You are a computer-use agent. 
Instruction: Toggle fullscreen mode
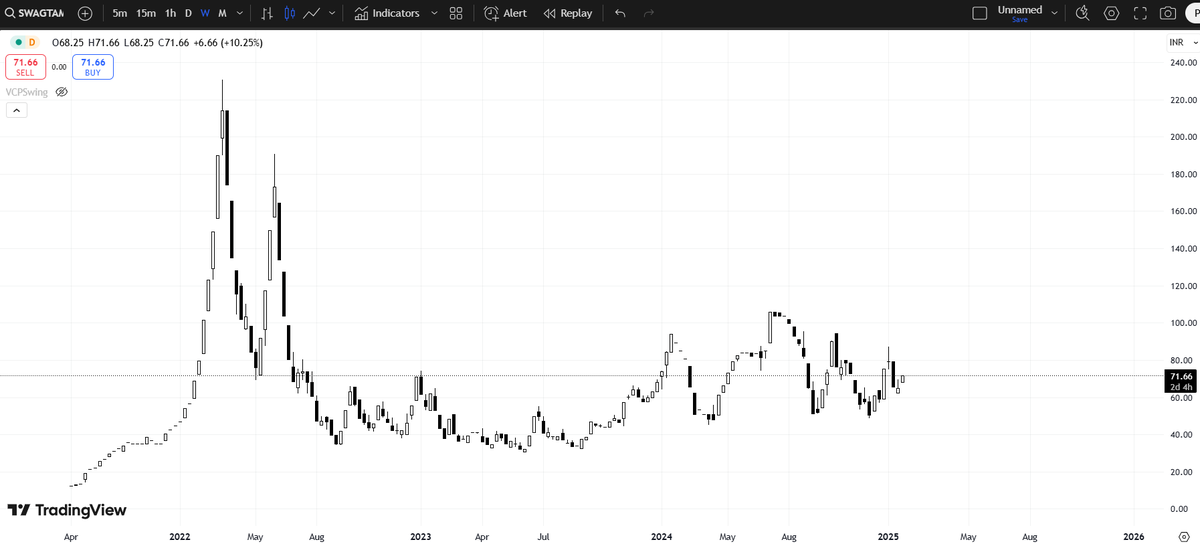click(x=1139, y=13)
